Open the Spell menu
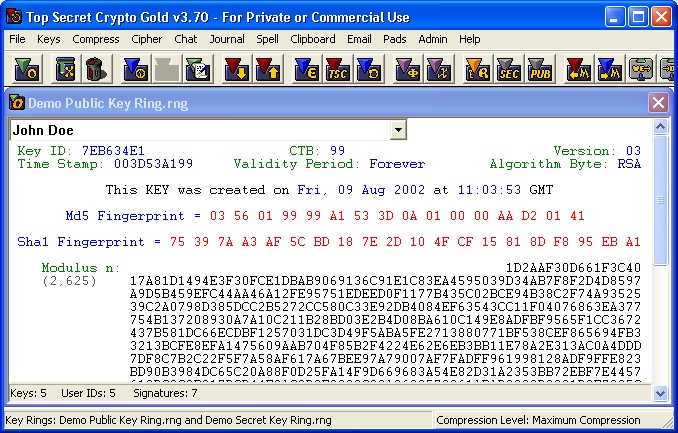Screen dimensions: 678x433 267,39
